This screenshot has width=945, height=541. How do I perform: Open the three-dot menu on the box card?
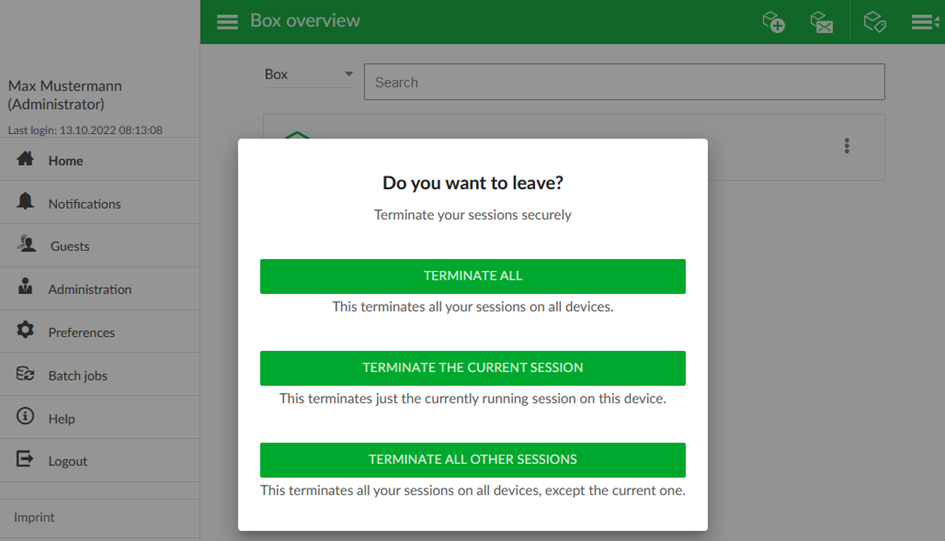pos(847,146)
